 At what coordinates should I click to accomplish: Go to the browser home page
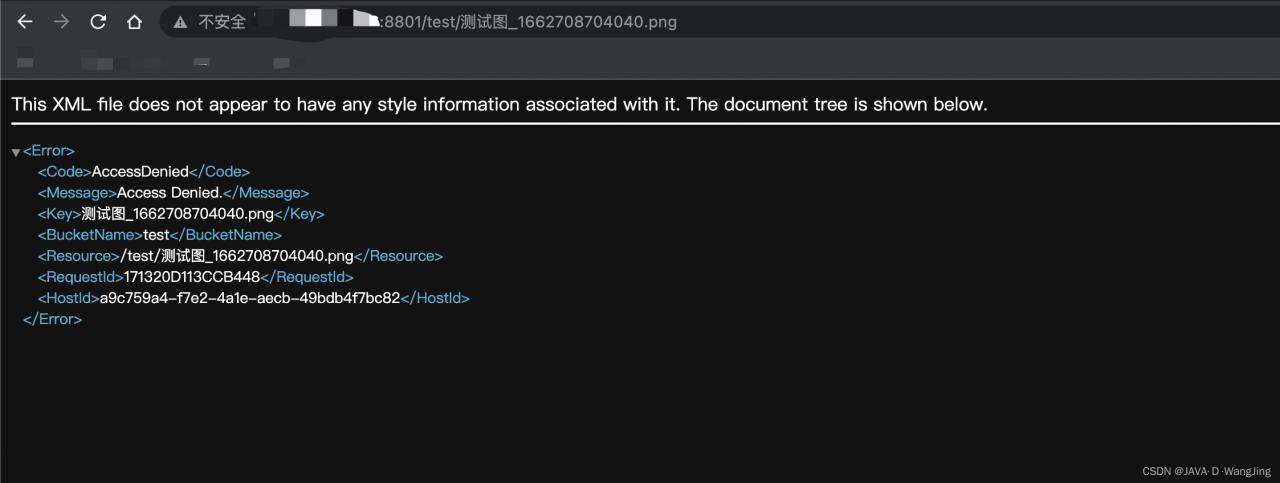[x=134, y=22]
